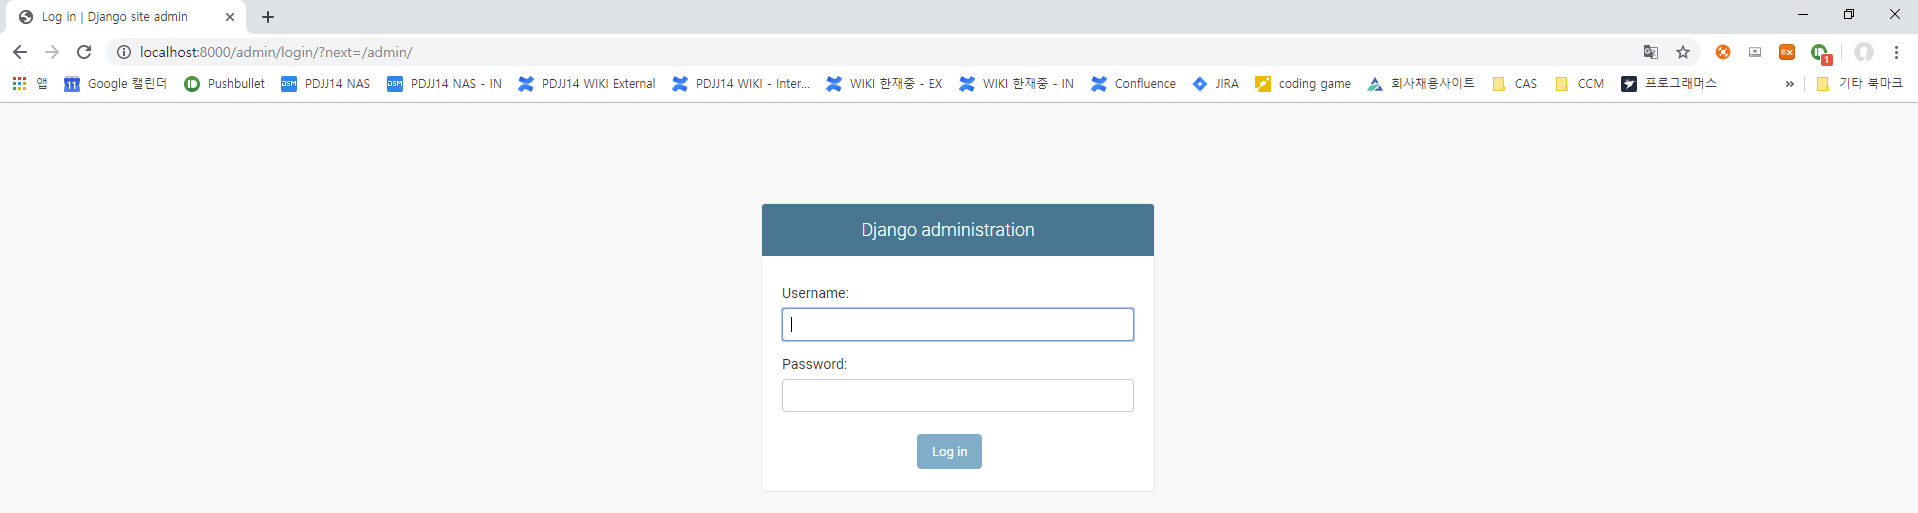1918x513 pixels.
Task: Open a new tab with plus button
Action: pos(268,17)
